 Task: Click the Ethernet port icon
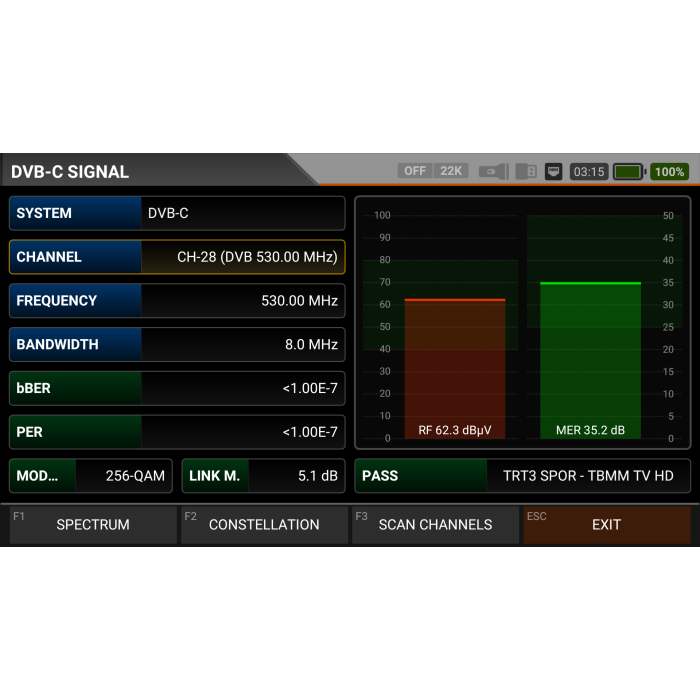point(553,171)
